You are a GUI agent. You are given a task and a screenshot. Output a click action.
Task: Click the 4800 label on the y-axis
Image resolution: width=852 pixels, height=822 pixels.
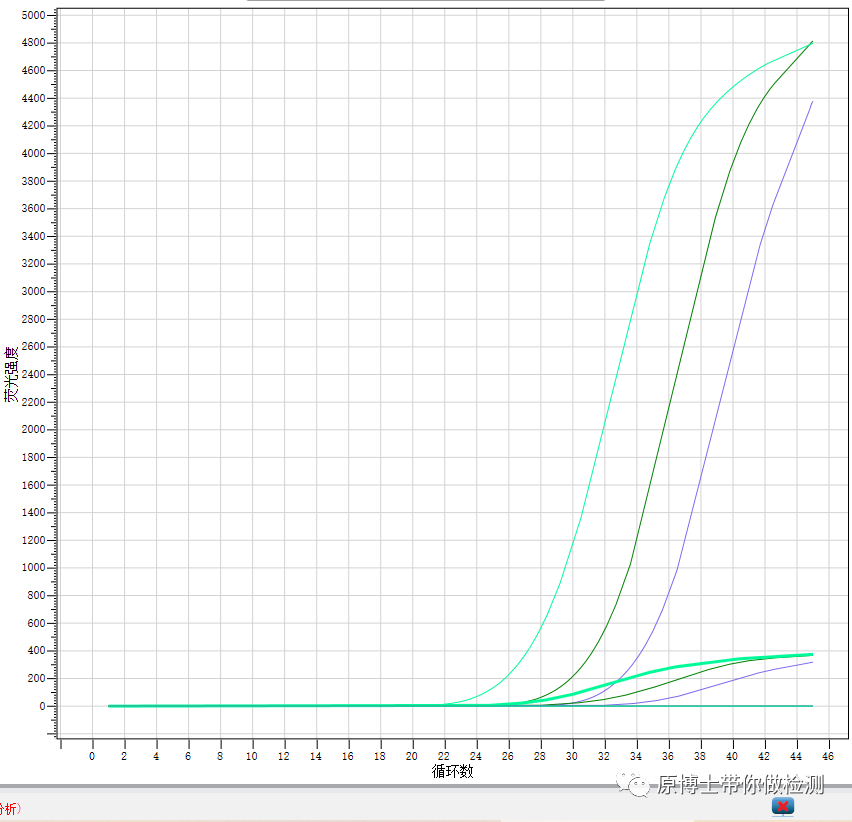[x=32, y=43]
